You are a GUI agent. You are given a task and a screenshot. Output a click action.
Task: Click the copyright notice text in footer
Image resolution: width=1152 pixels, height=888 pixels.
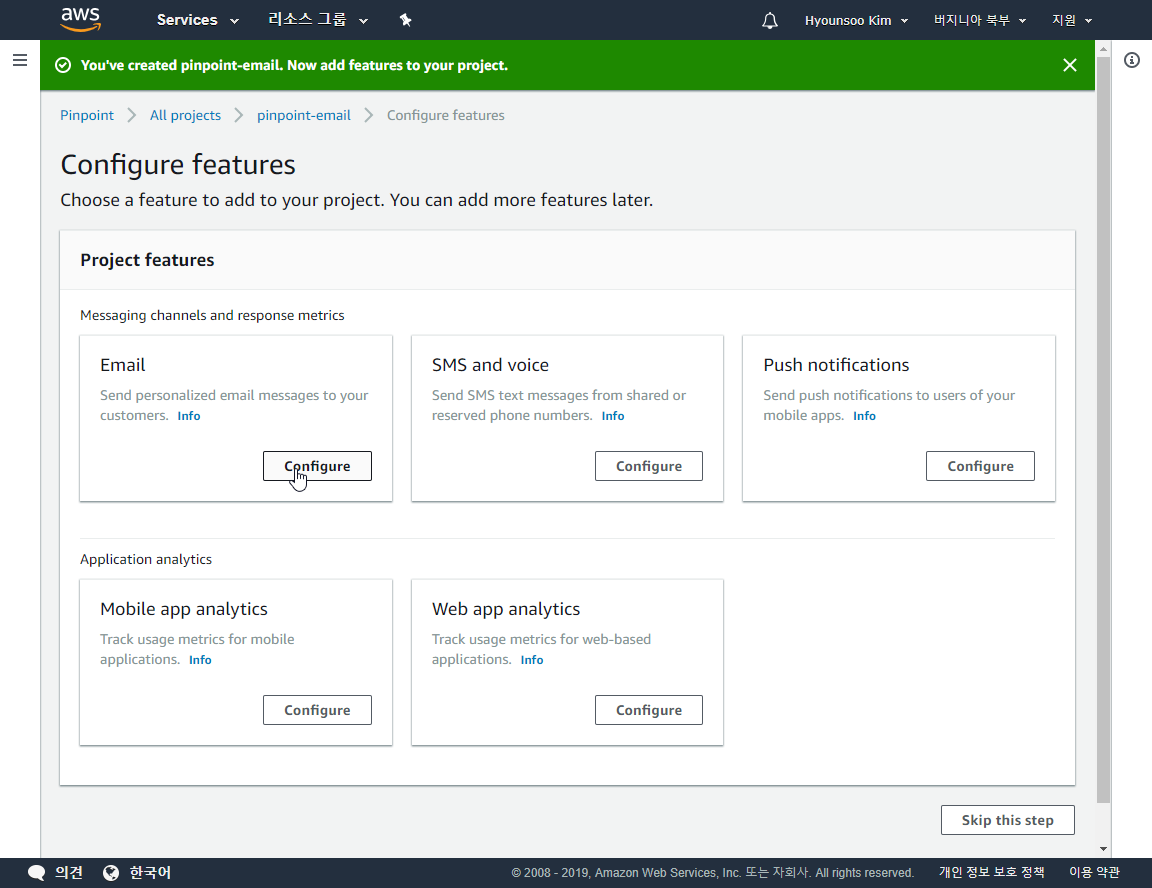pos(713,873)
